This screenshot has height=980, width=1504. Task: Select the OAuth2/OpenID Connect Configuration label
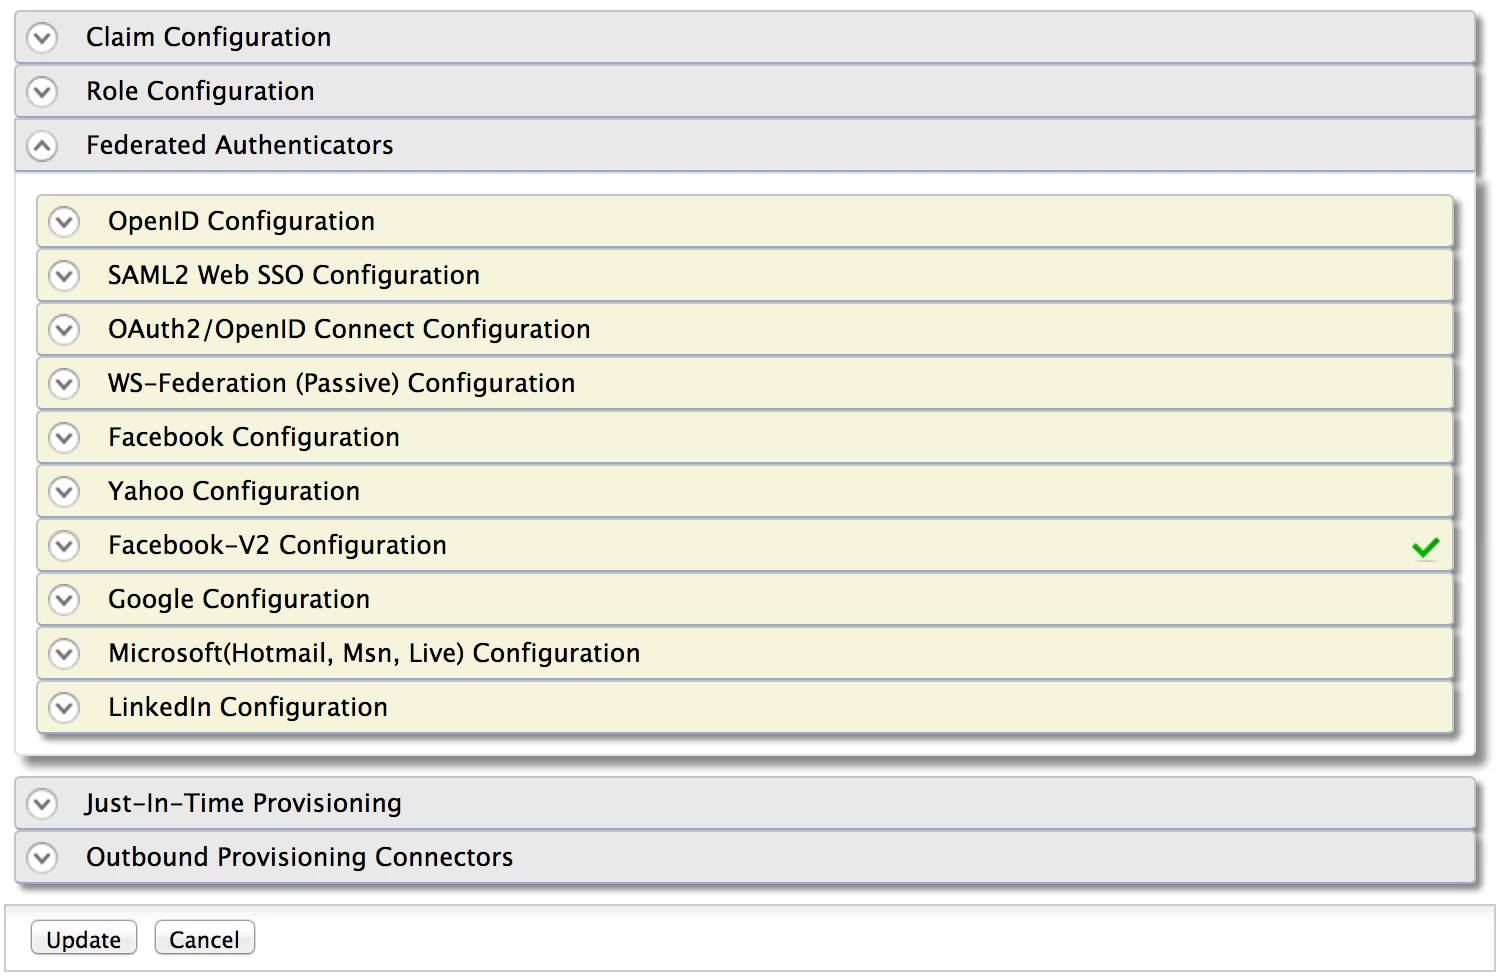pos(349,329)
